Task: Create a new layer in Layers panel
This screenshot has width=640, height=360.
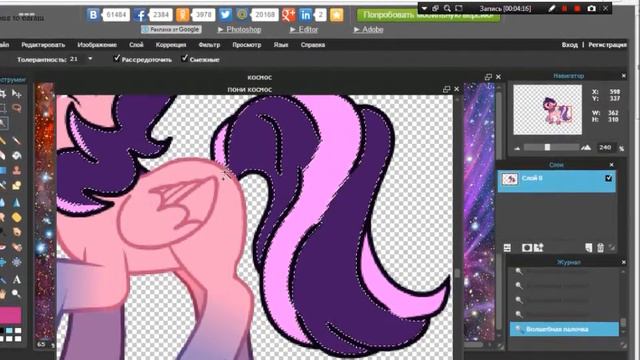Action: click(589, 248)
